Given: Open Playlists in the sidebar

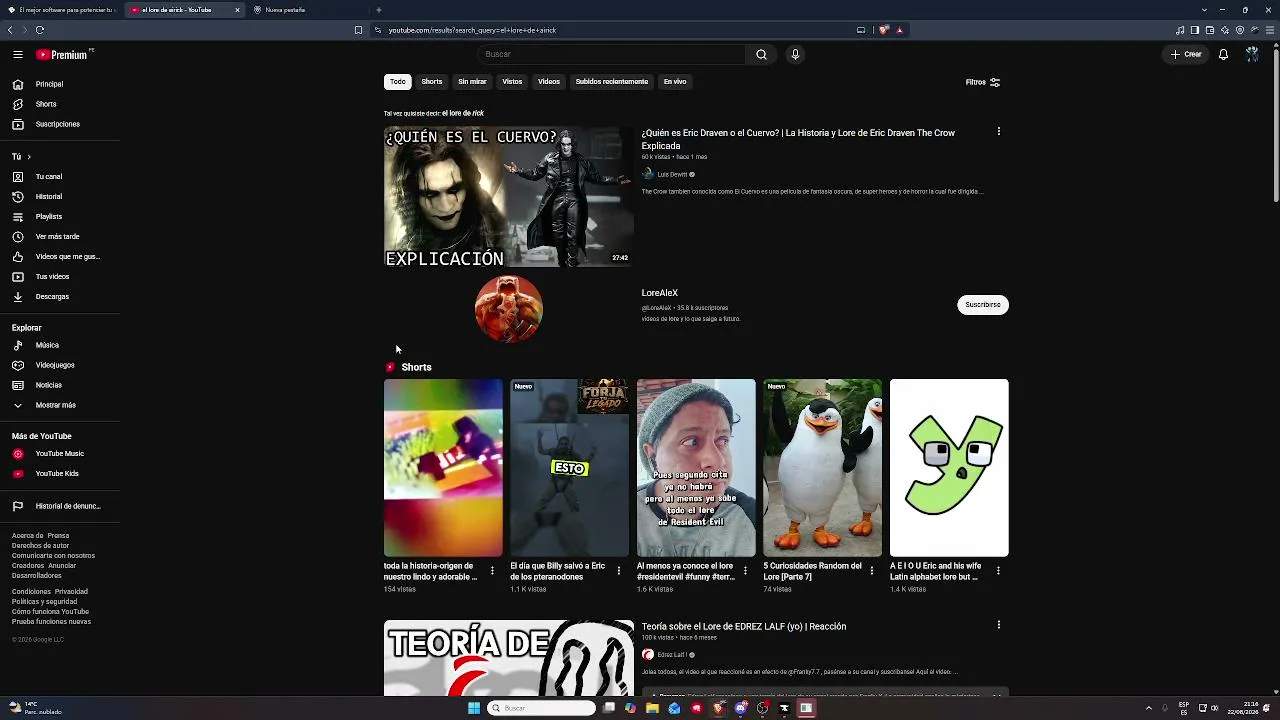Looking at the screenshot, I should click(x=60, y=217).
